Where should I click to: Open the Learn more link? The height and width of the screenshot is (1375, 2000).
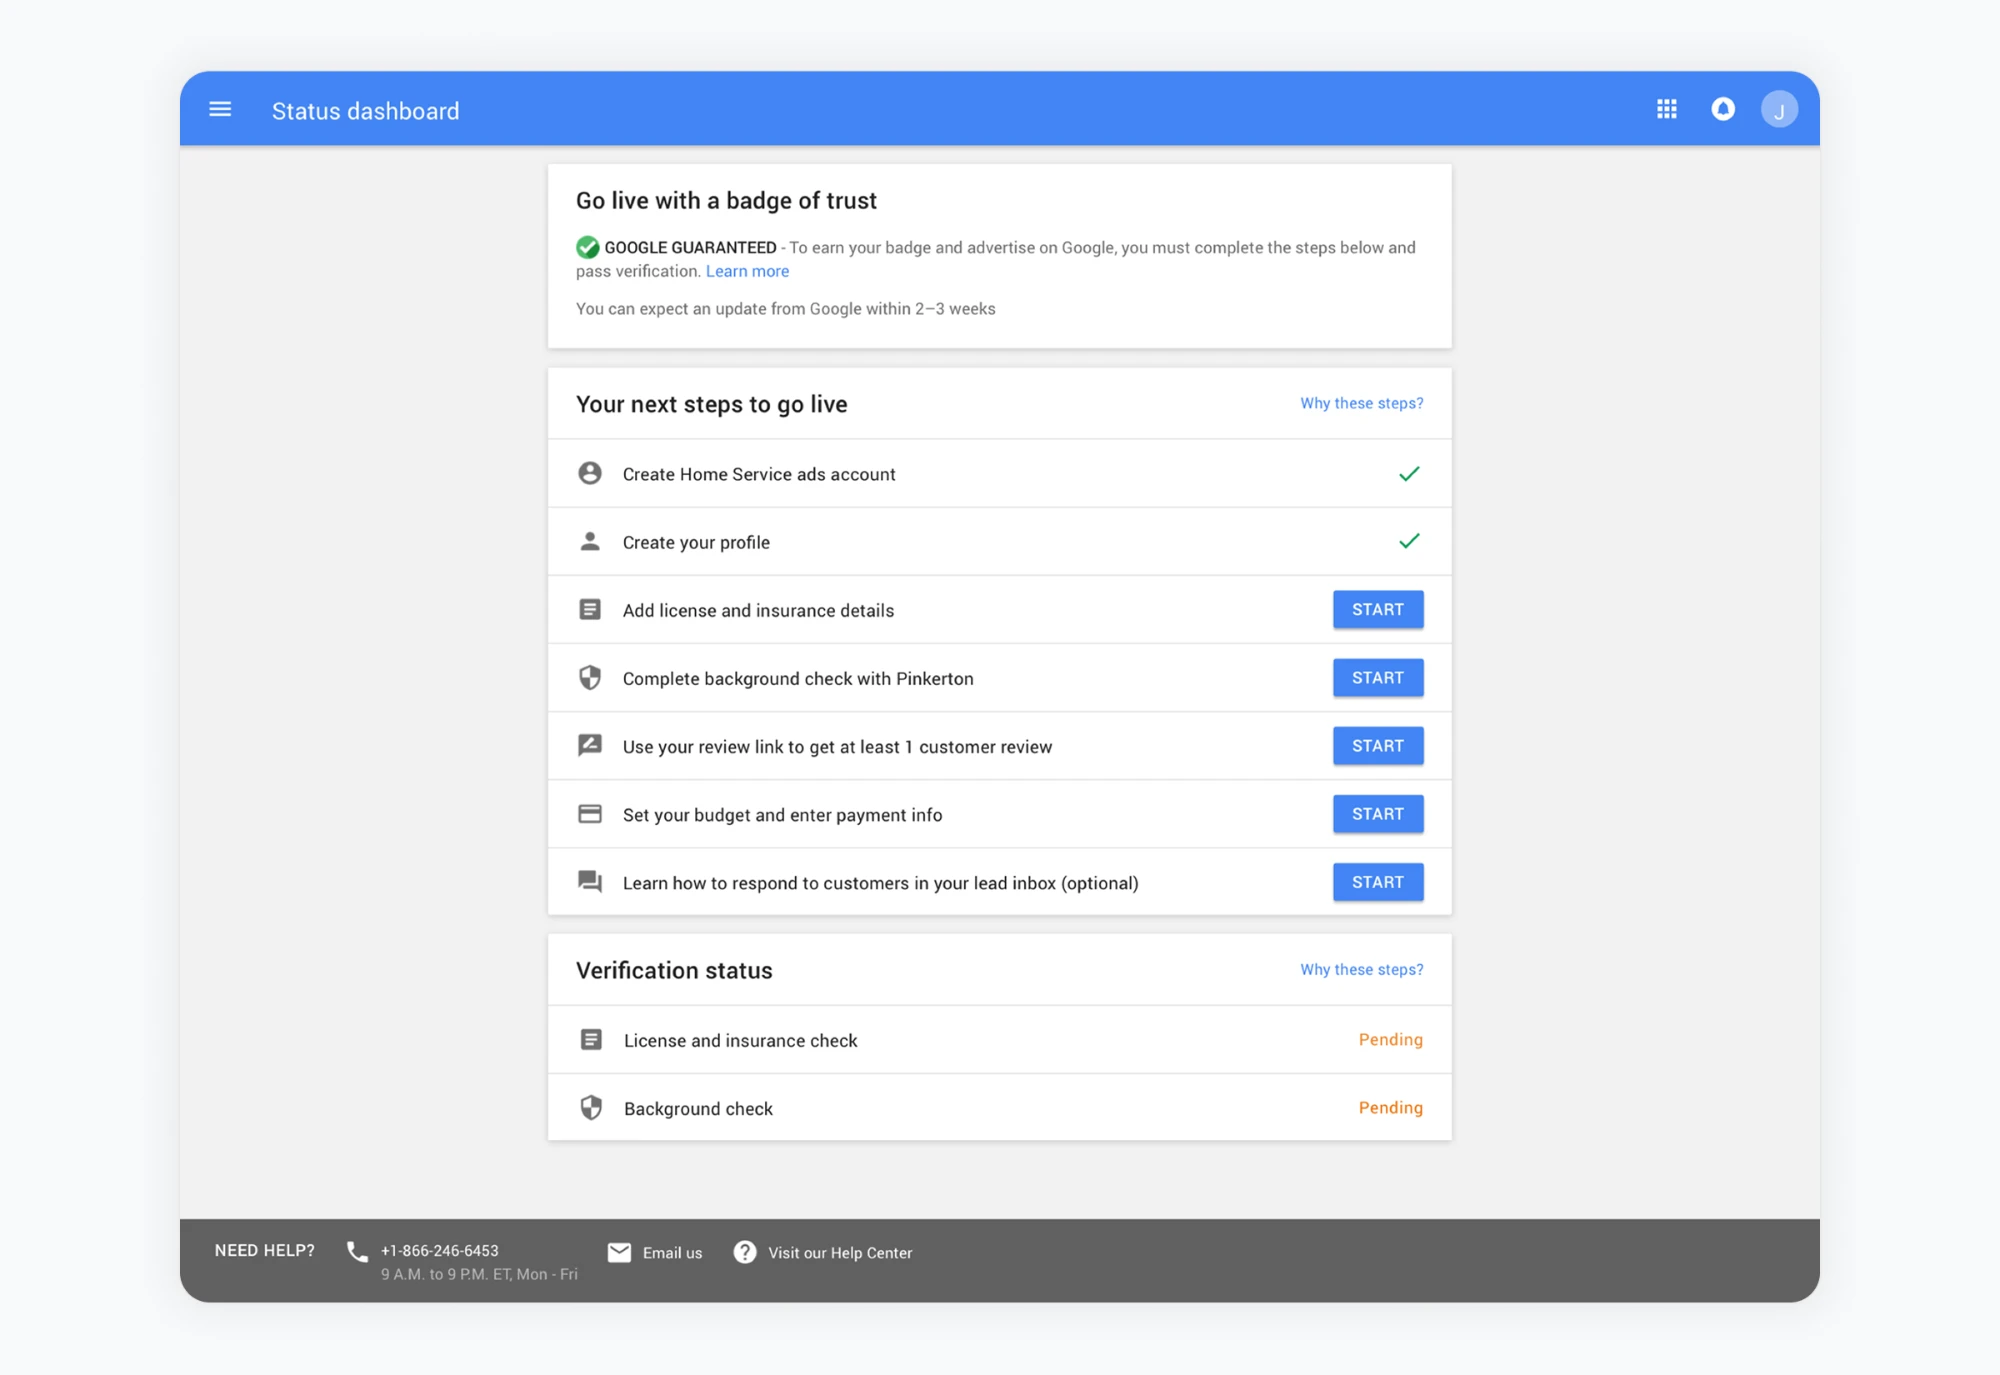click(747, 271)
